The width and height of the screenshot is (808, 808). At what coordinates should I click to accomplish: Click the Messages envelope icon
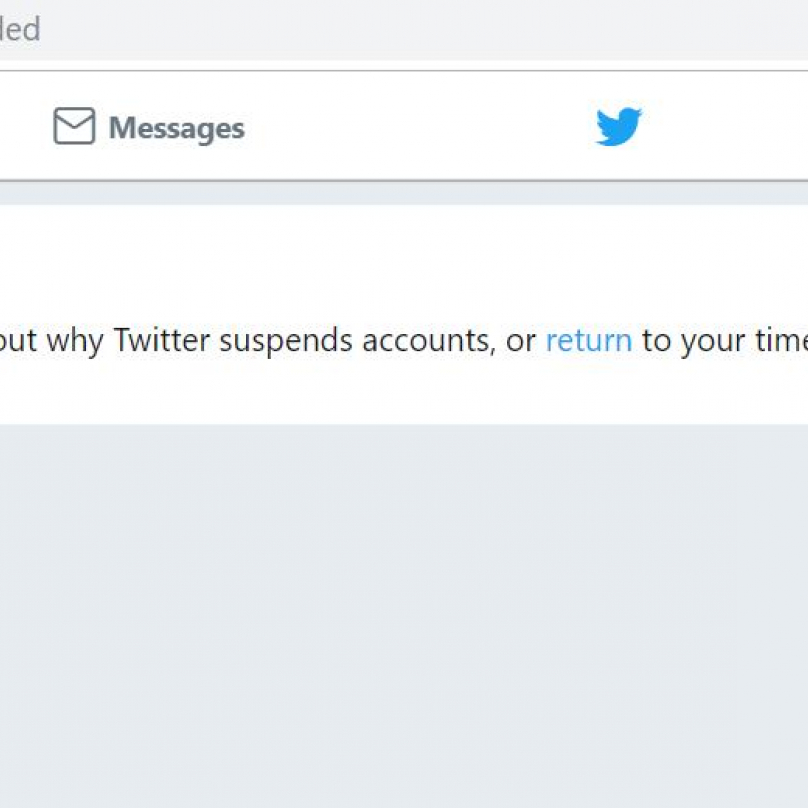[x=74, y=127]
